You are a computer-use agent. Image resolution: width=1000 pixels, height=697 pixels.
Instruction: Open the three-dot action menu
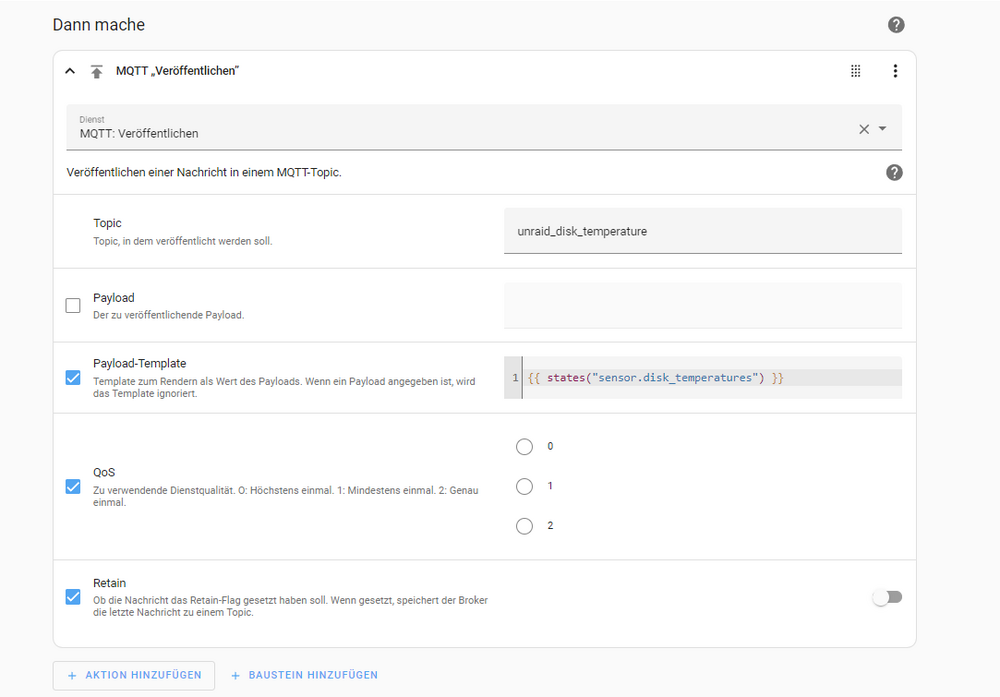(895, 71)
